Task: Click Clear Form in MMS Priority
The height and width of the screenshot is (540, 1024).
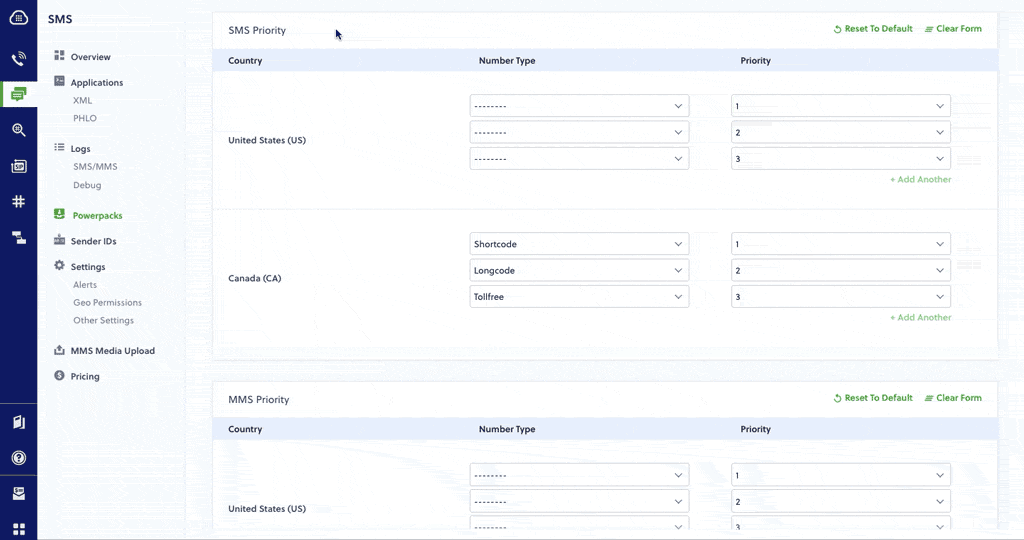Action: coord(953,398)
